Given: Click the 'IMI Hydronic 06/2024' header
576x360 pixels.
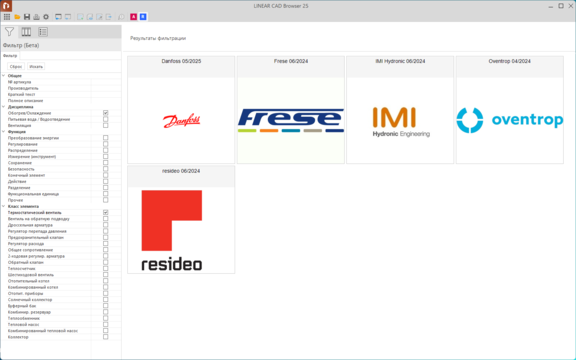Looking at the screenshot, I should pyautogui.click(x=400, y=61).
